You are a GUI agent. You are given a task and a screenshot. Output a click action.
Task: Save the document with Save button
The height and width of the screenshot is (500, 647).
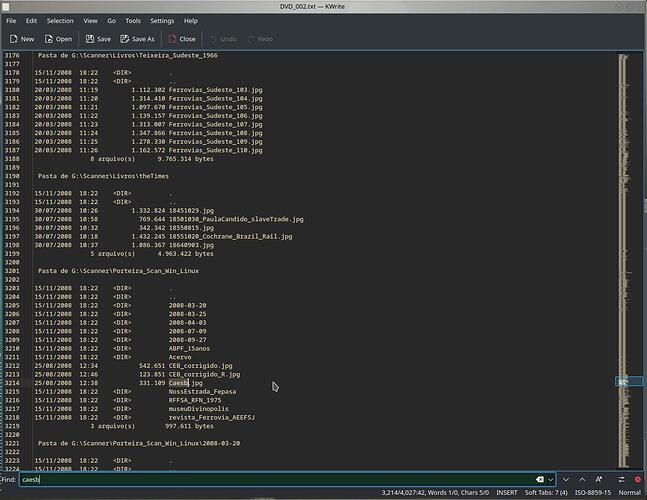(98, 39)
